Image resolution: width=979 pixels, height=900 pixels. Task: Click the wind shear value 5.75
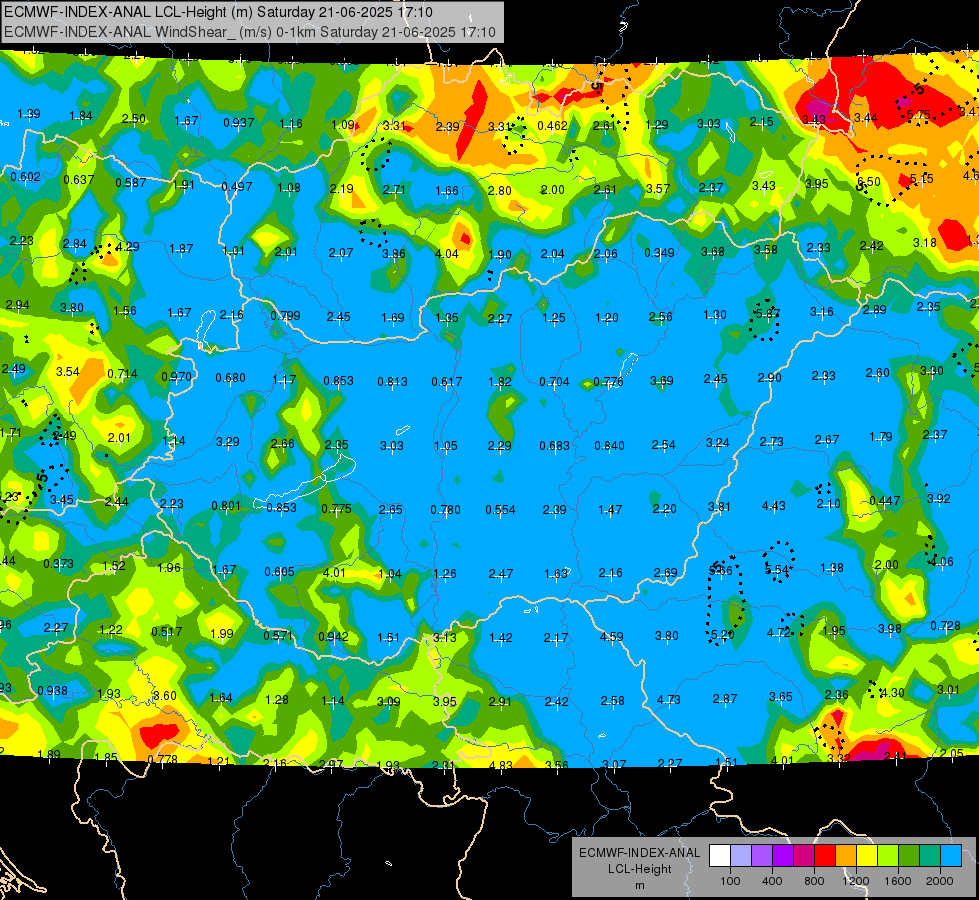point(918,115)
